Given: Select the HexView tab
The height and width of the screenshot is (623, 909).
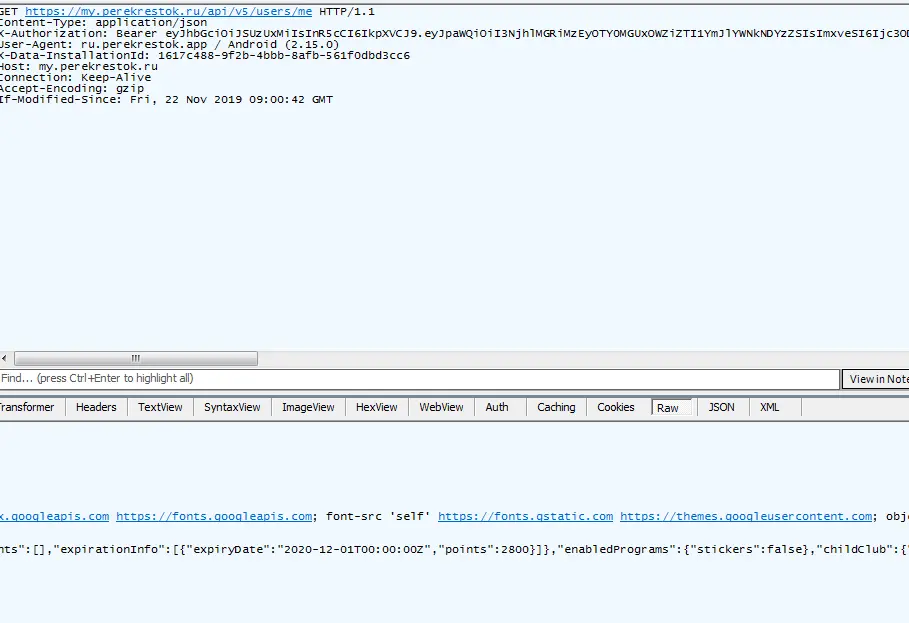Looking at the screenshot, I should pyautogui.click(x=377, y=407).
